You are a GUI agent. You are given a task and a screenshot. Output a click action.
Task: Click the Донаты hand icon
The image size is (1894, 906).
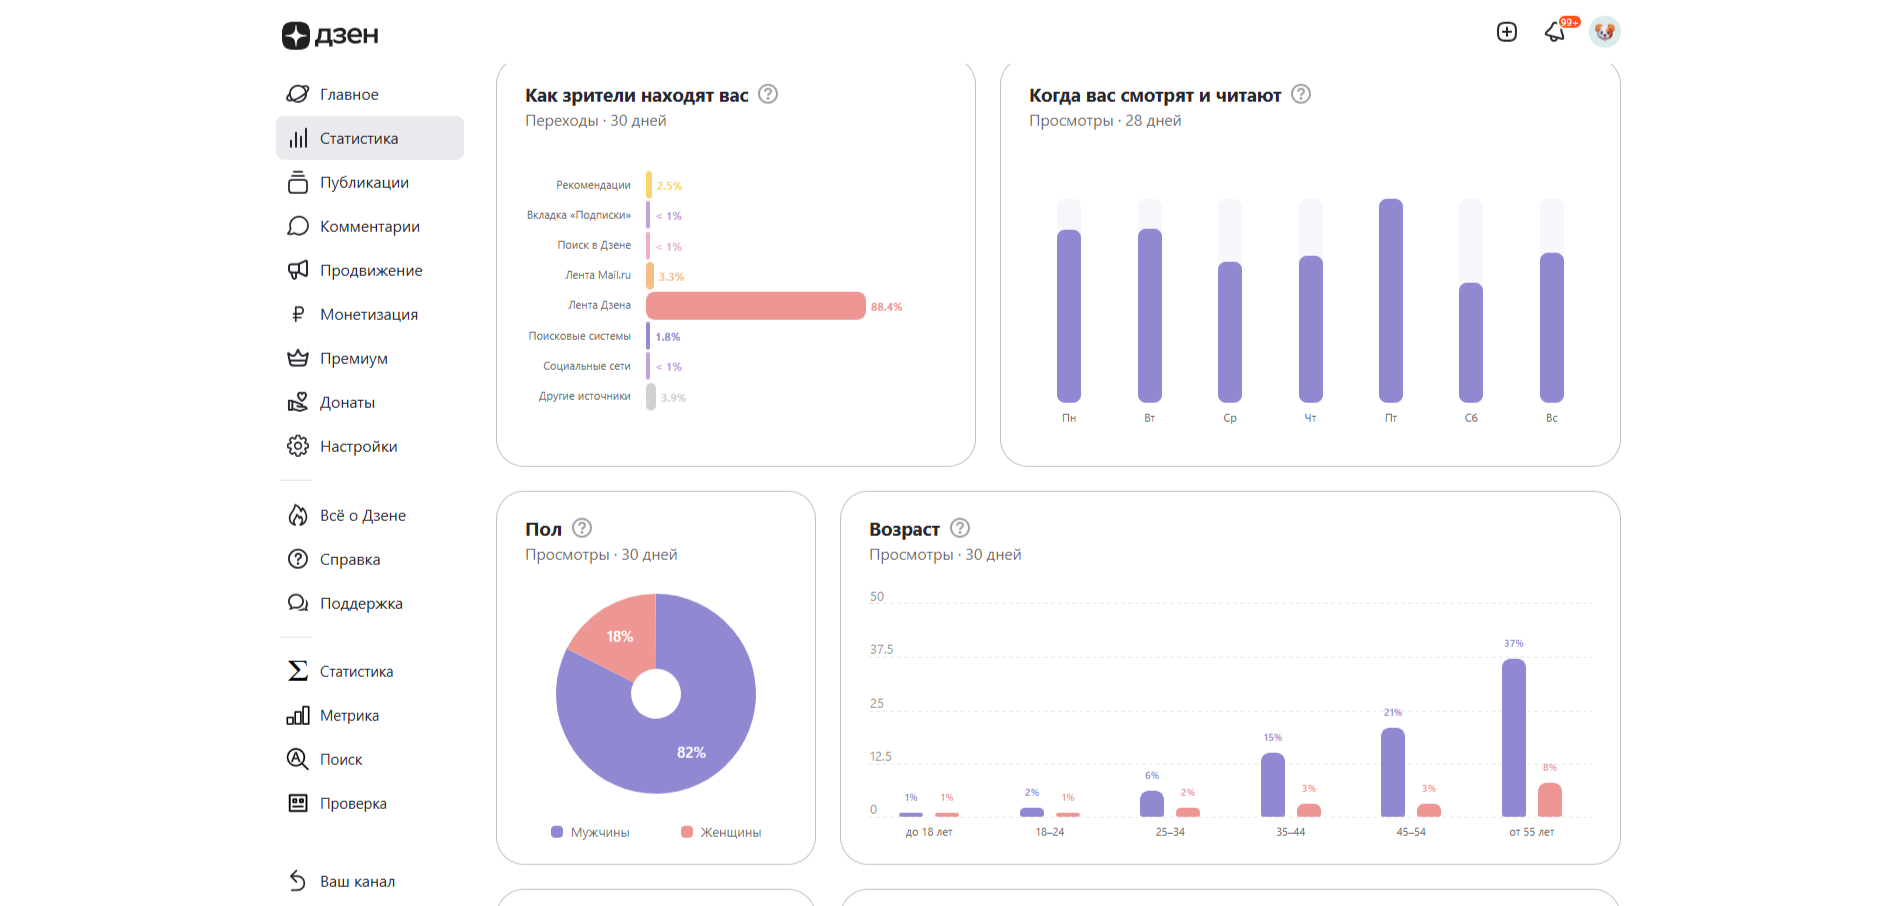pos(298,402)
